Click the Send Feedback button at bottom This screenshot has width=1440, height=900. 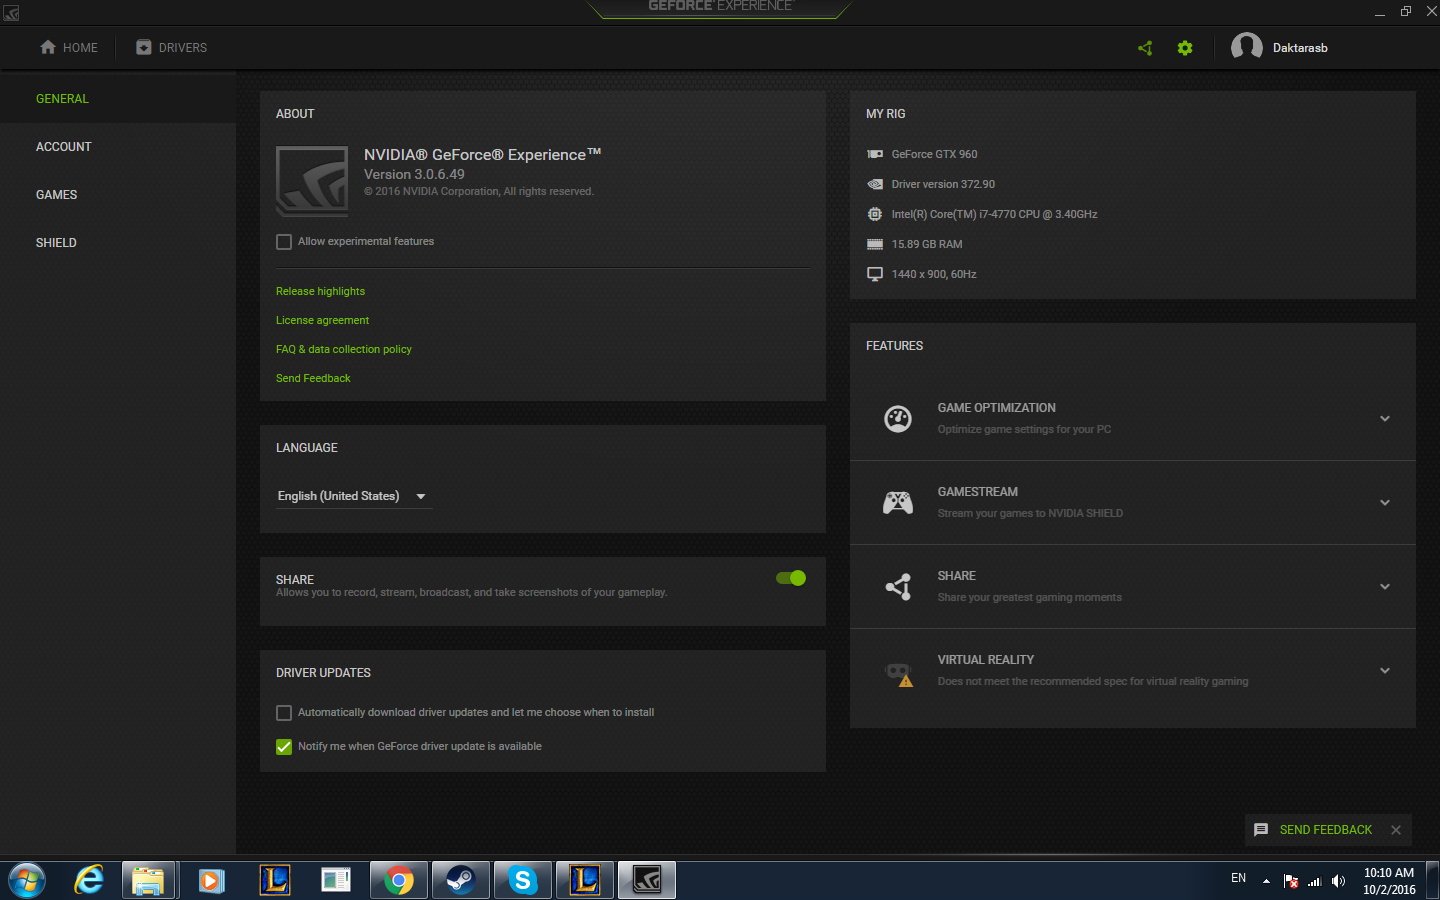[1314, 830]
